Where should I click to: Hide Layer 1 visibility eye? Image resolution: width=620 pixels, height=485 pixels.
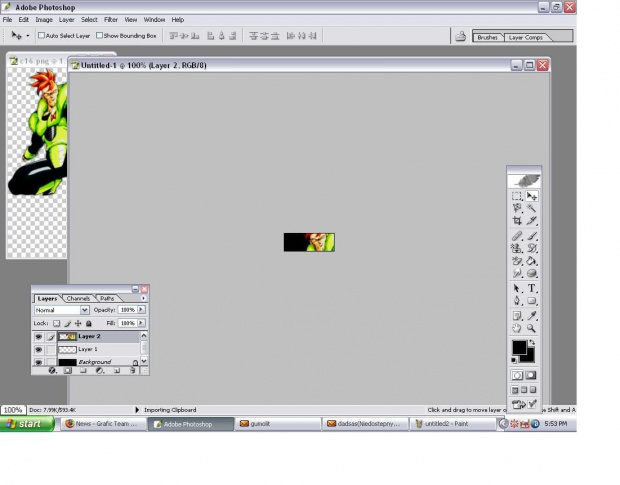pos(38,350)
